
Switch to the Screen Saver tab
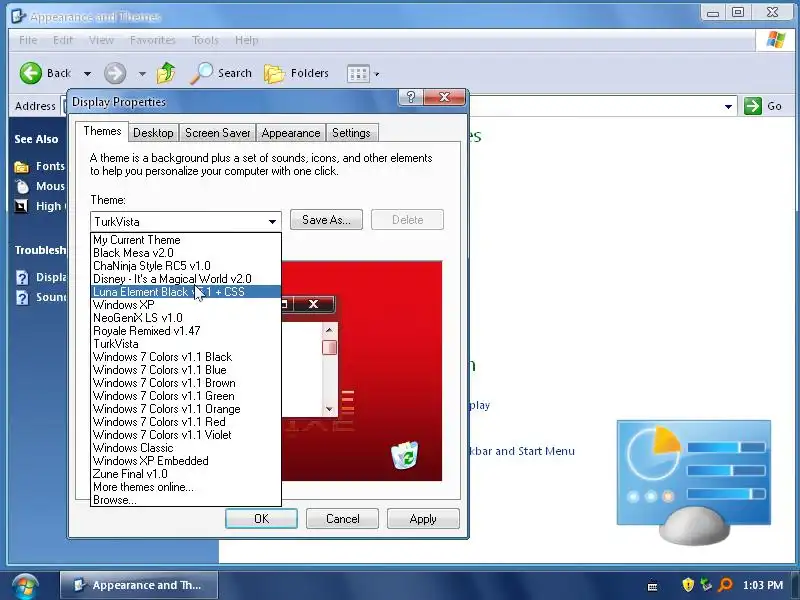click(217, 133)
